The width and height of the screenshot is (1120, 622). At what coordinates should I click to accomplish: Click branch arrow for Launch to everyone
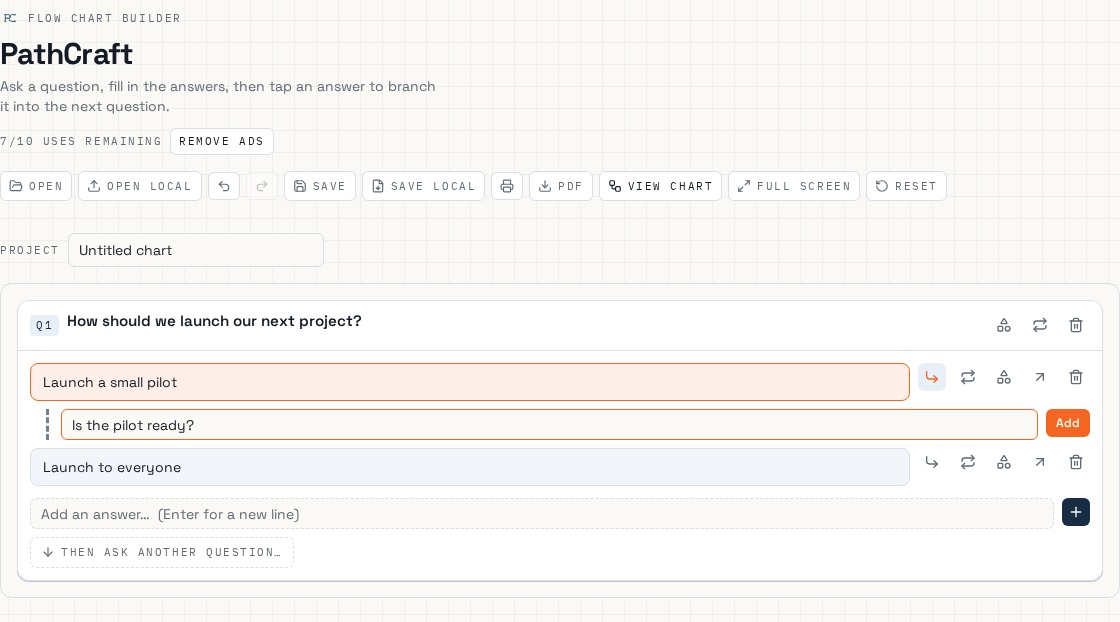[x=931, y=462]
